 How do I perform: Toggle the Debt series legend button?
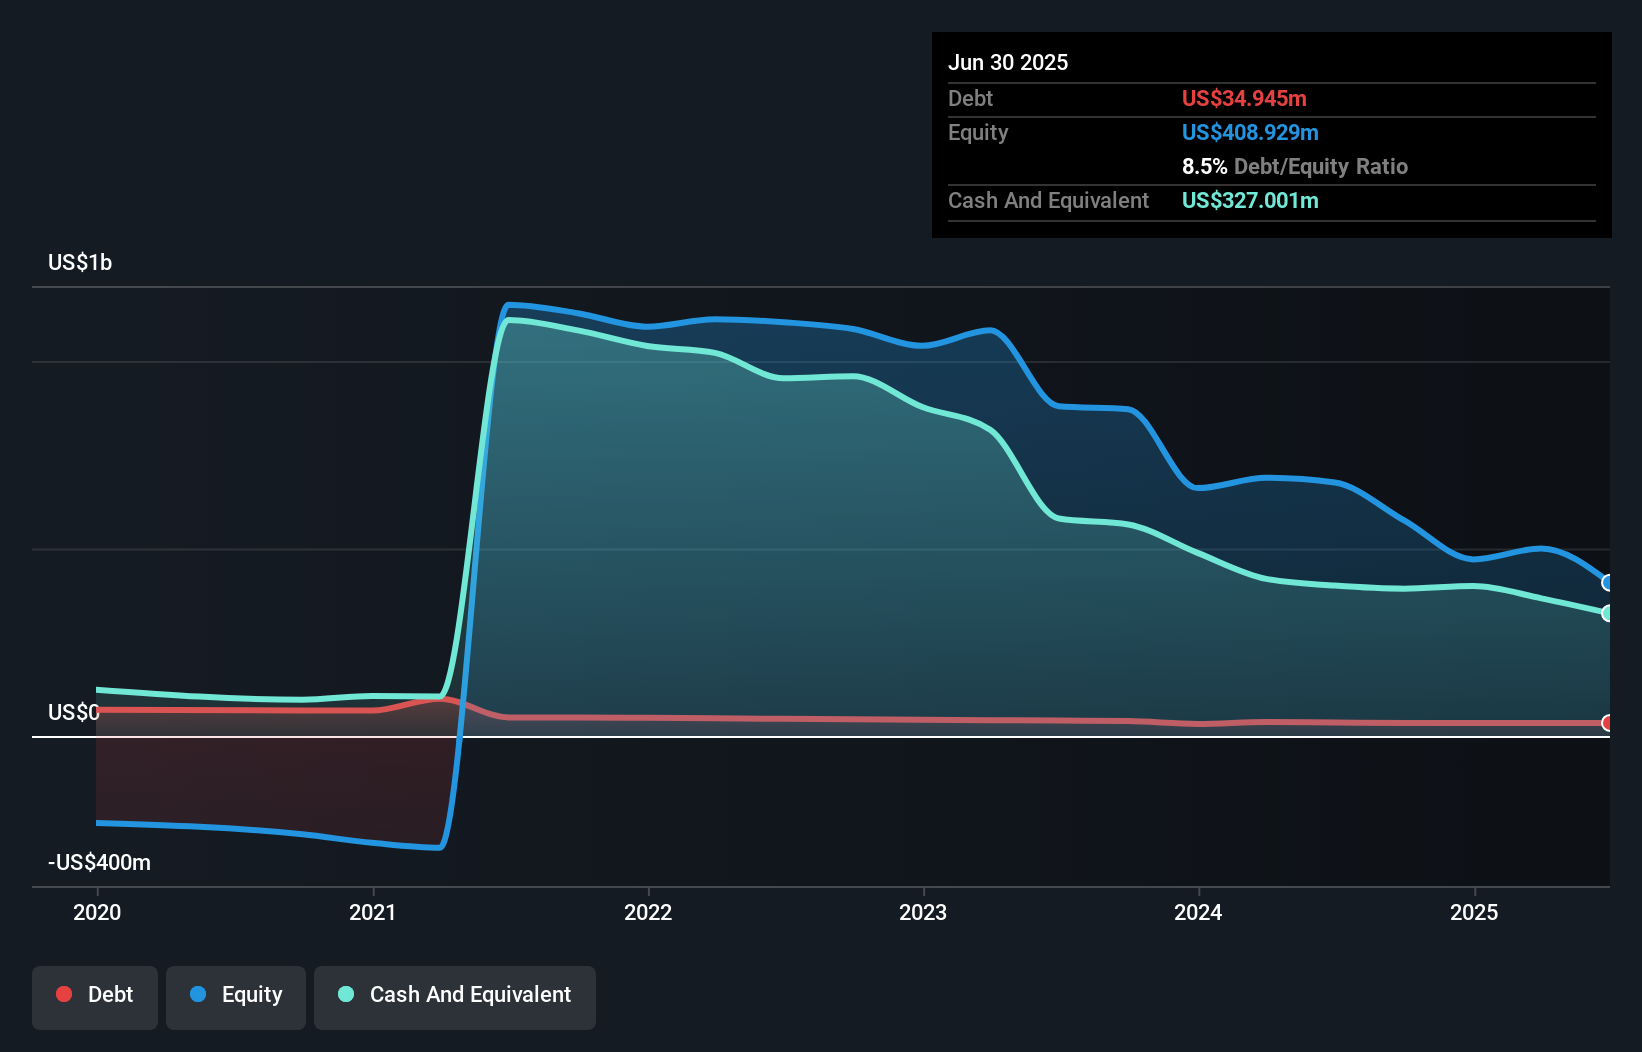[95, 997]
